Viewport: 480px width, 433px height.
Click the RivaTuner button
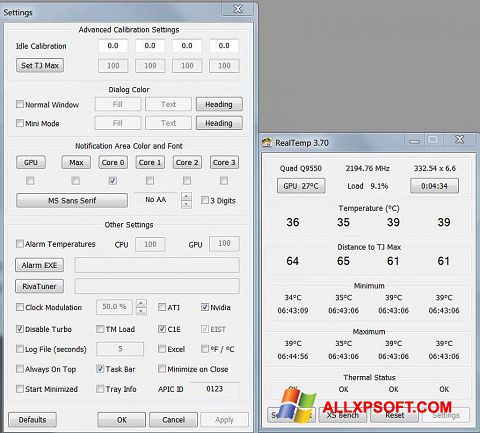pos(39,286)
